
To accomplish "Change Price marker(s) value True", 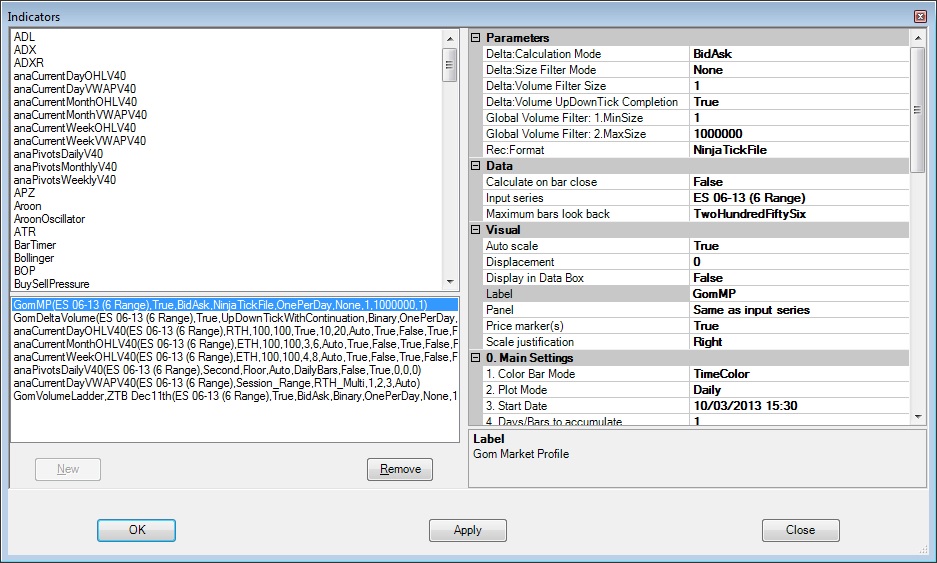I will [x=799, y=326].
